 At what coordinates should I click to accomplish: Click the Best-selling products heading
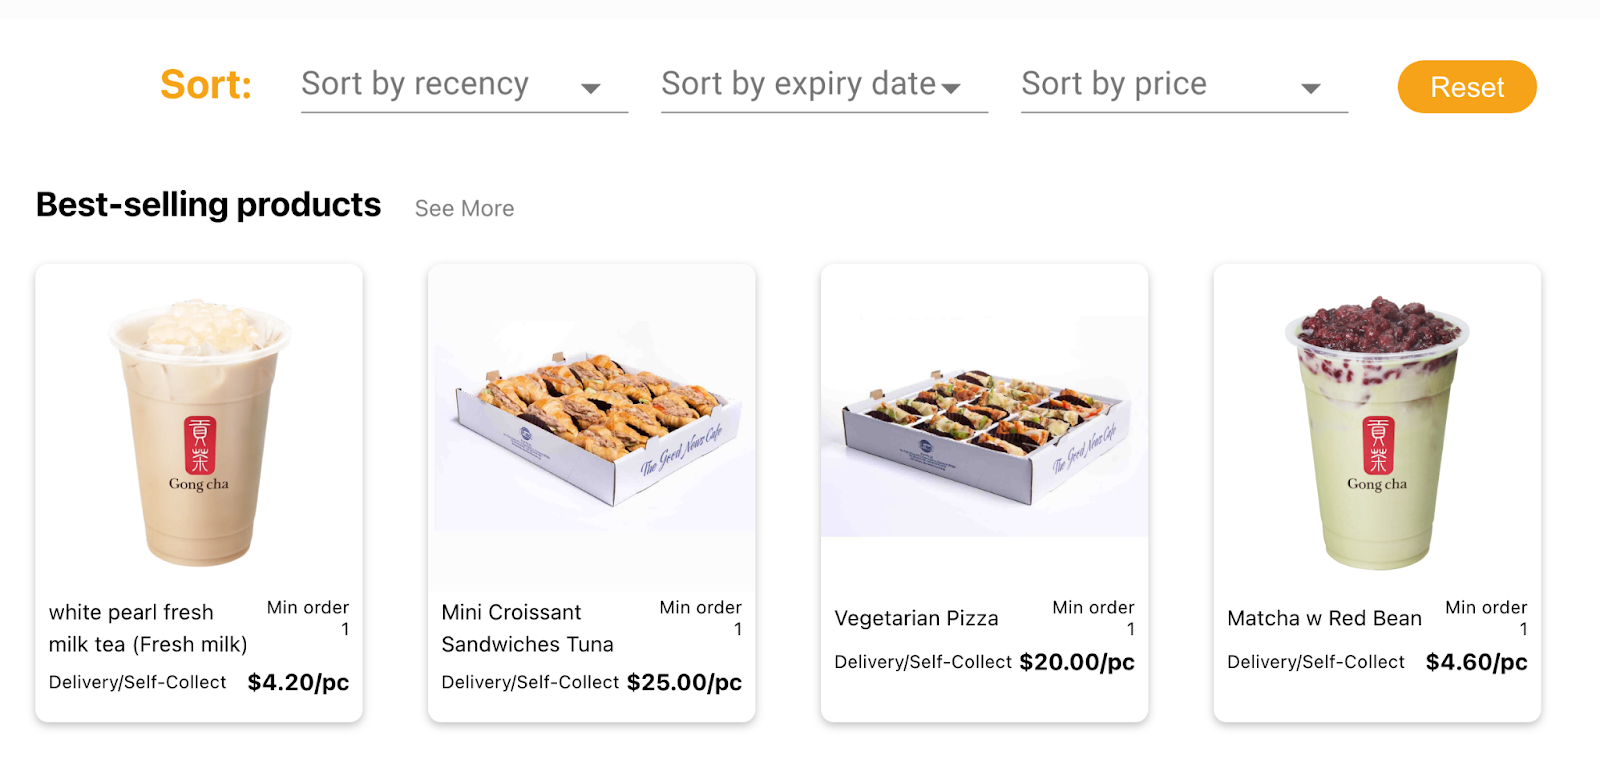pos(208,205)
